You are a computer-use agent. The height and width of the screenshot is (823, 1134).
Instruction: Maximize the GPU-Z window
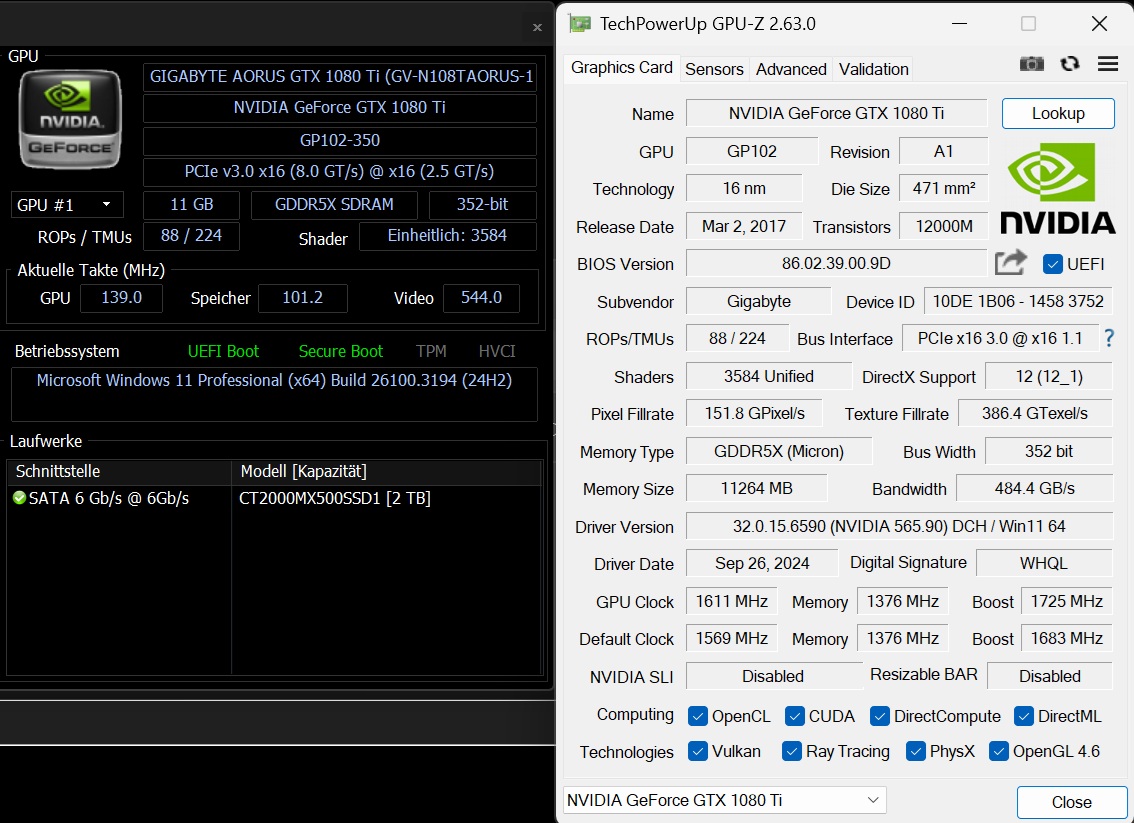(1028, 24)
